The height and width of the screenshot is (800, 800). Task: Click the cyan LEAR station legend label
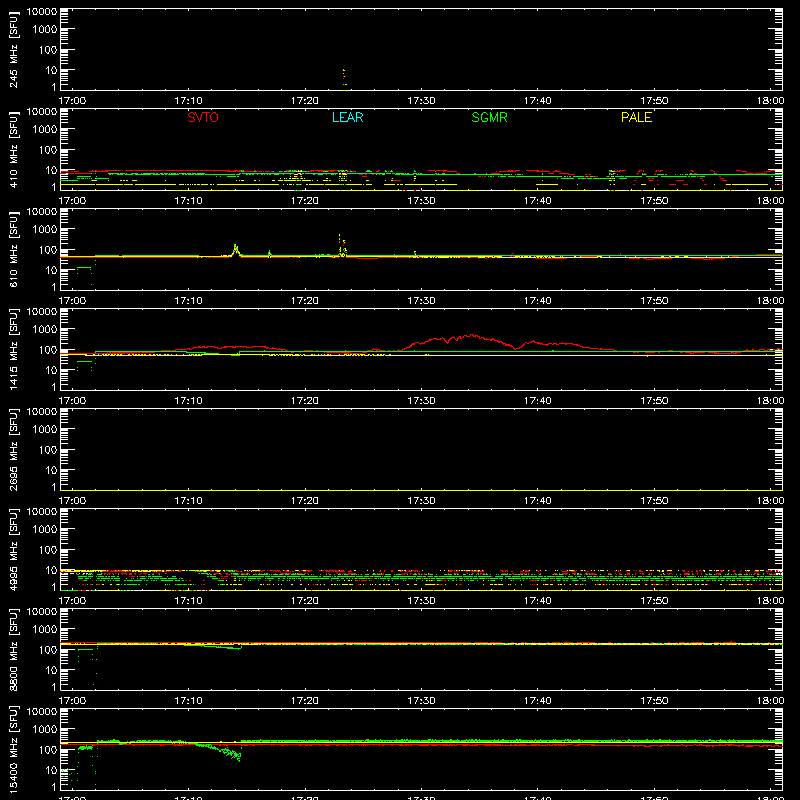[347, 117]
